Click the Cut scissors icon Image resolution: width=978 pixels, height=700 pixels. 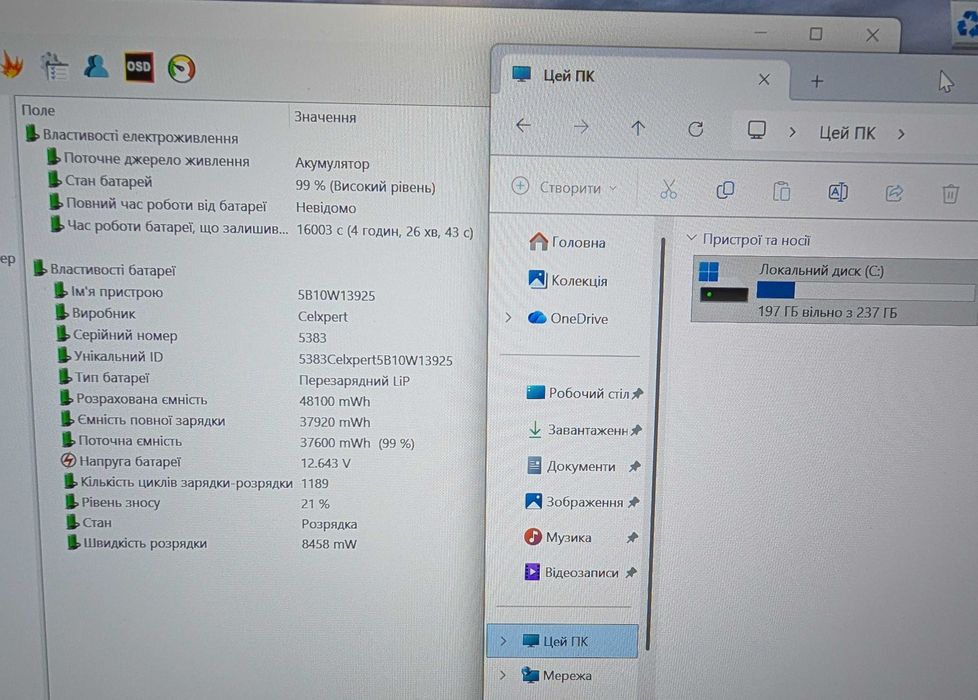point(668,189)
